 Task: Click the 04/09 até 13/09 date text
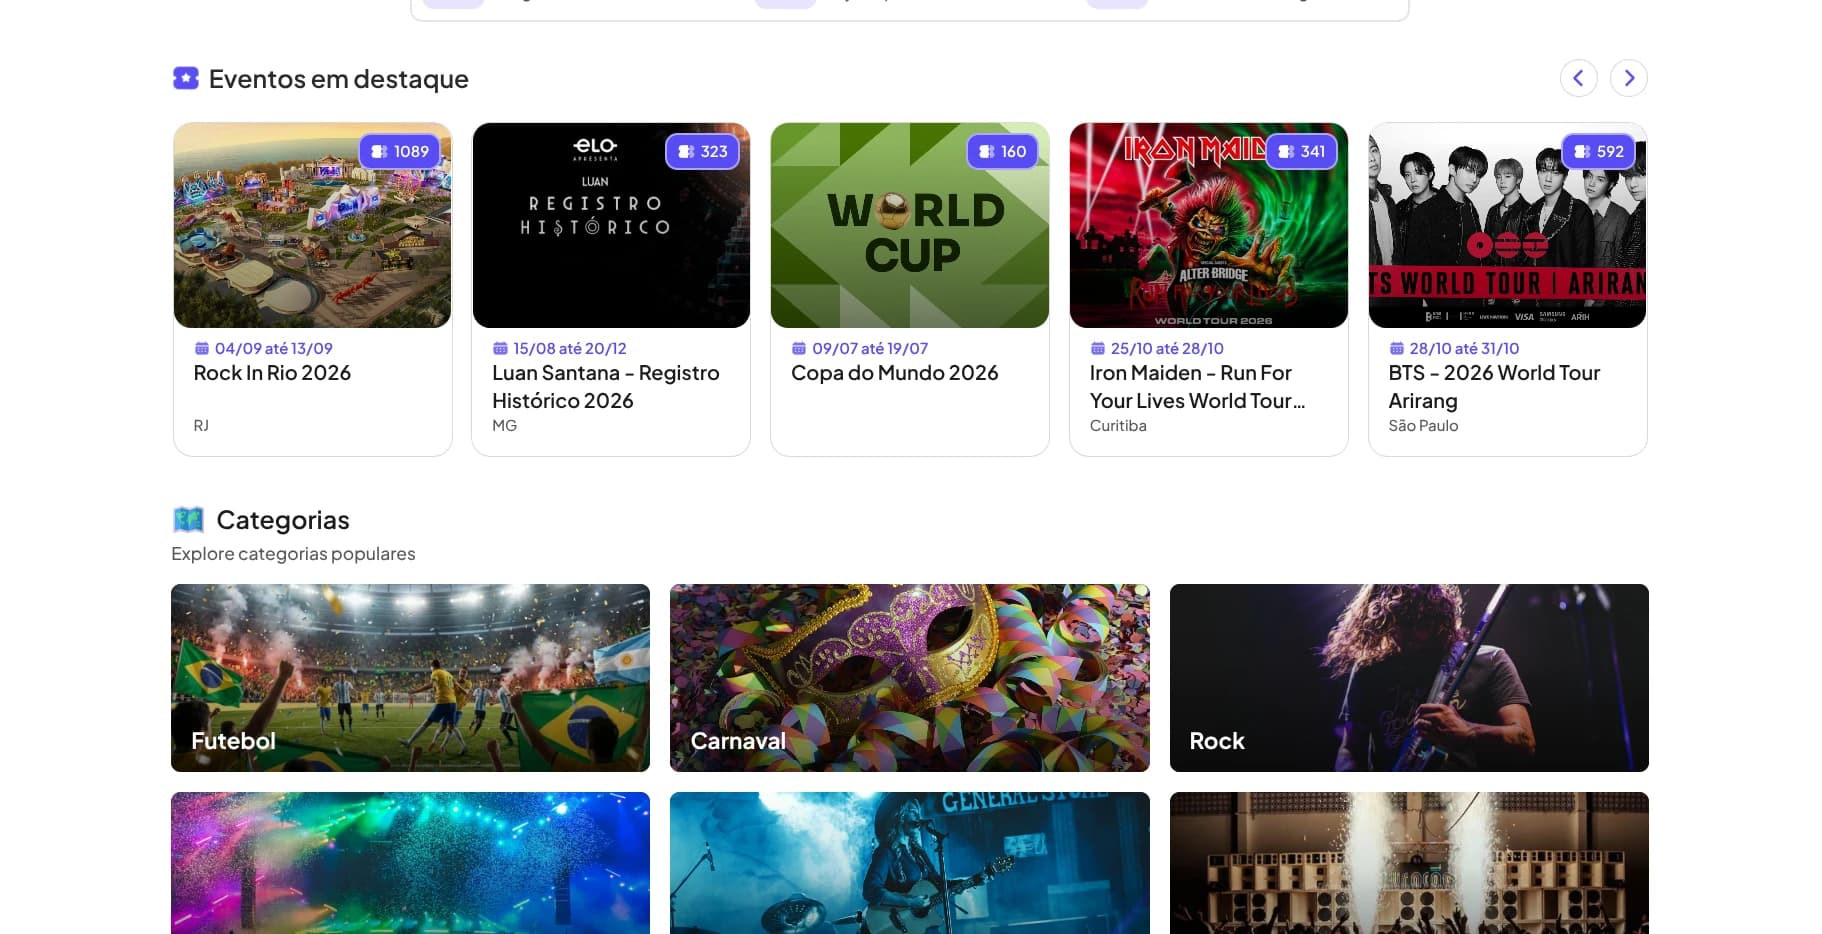click(273, 348)
